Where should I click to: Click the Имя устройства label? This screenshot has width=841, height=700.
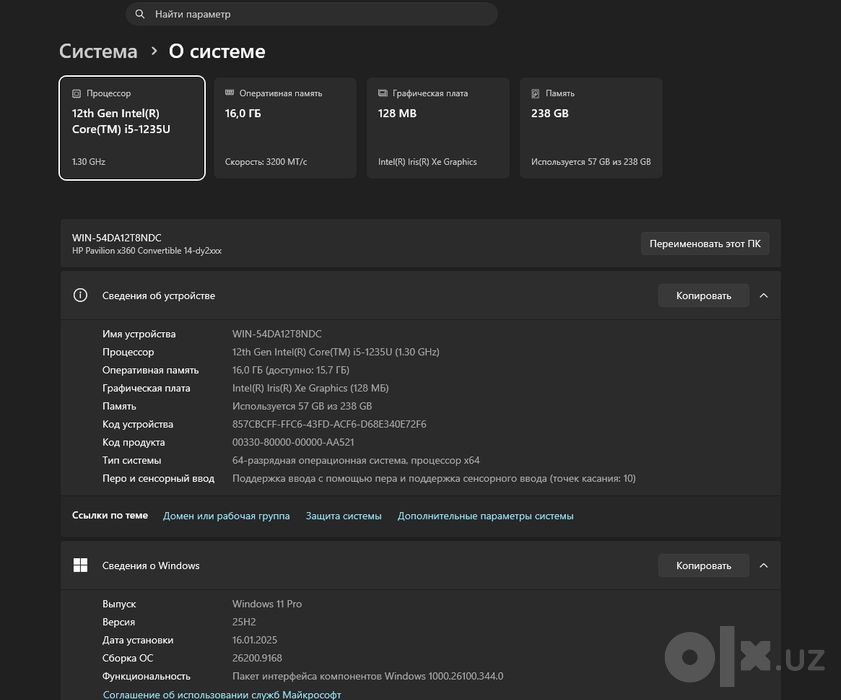click(x=139, y=334)
